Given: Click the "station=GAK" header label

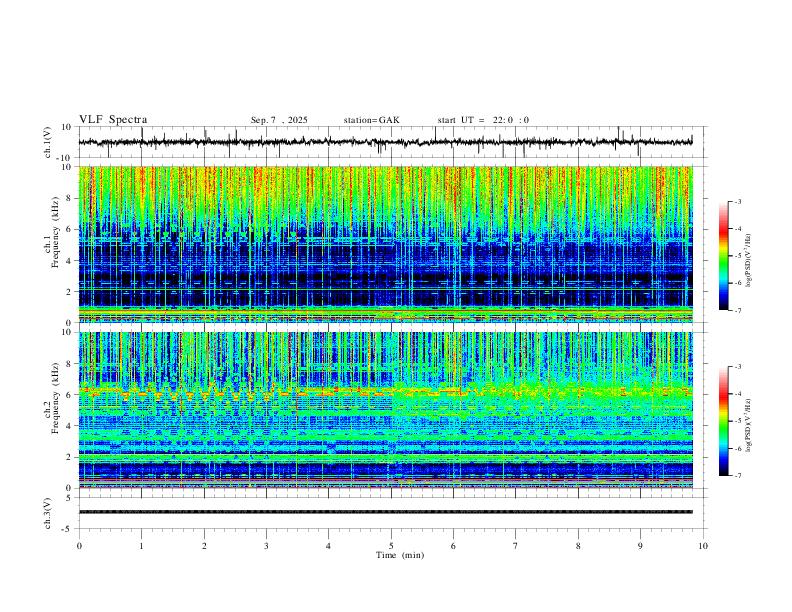Looking at the screenshot, I should click(x=371, y=120).
